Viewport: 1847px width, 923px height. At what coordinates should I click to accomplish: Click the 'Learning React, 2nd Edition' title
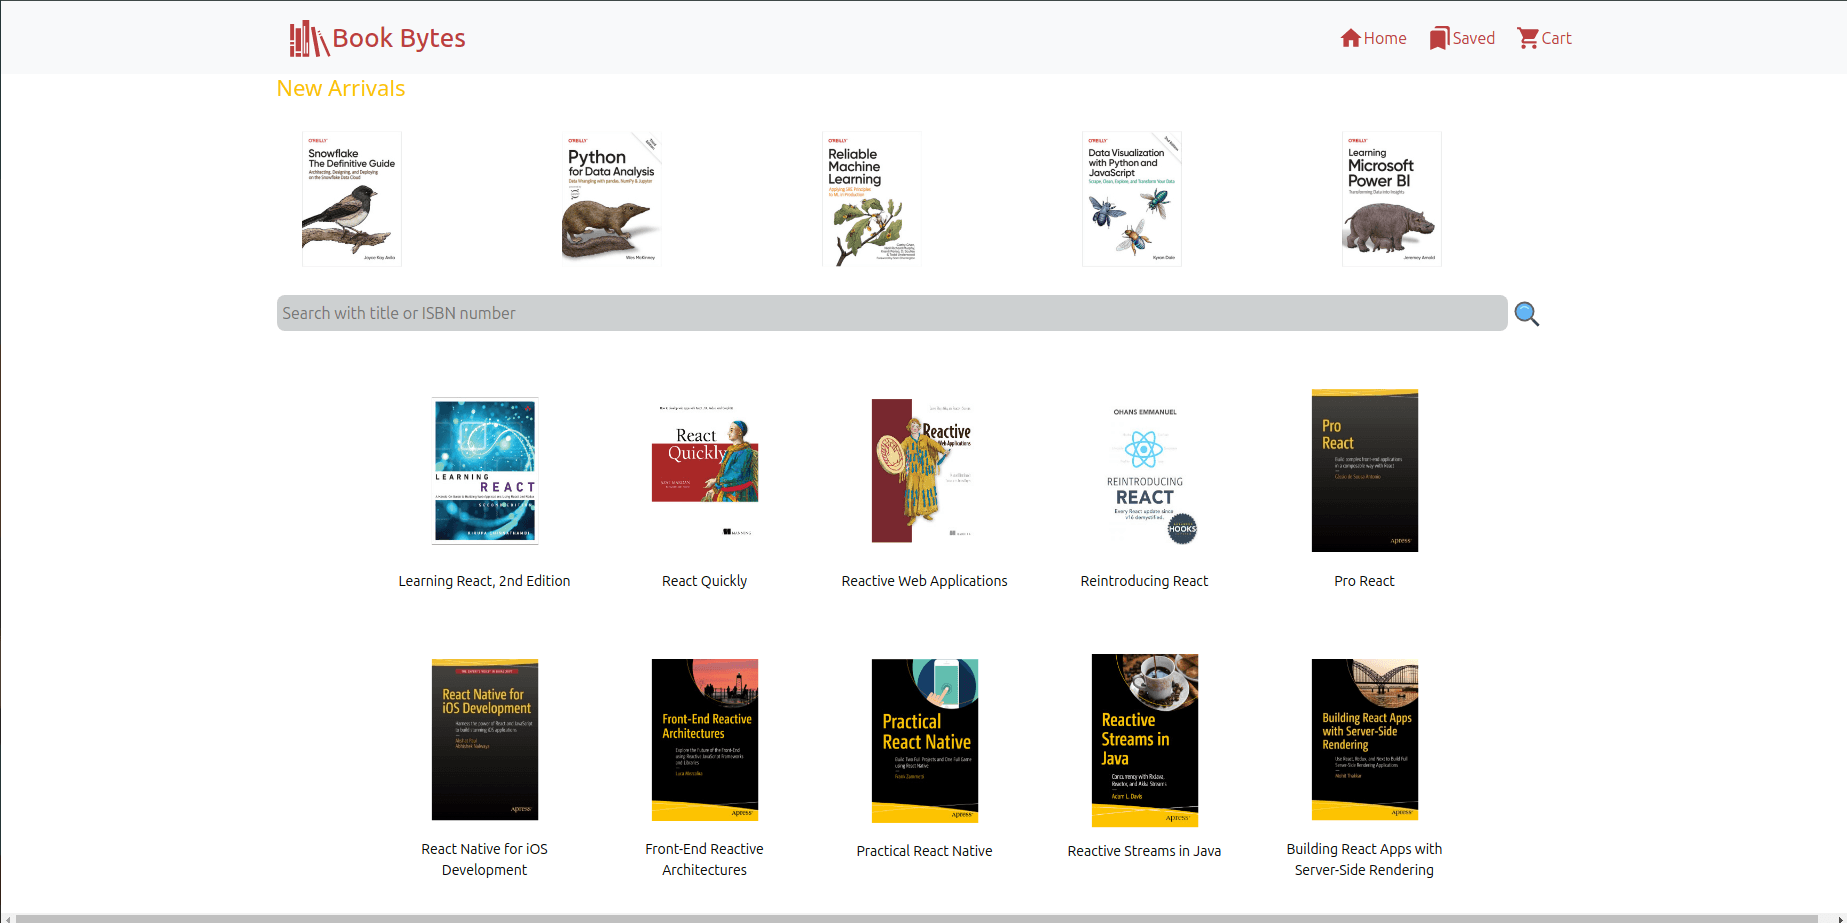485,581
